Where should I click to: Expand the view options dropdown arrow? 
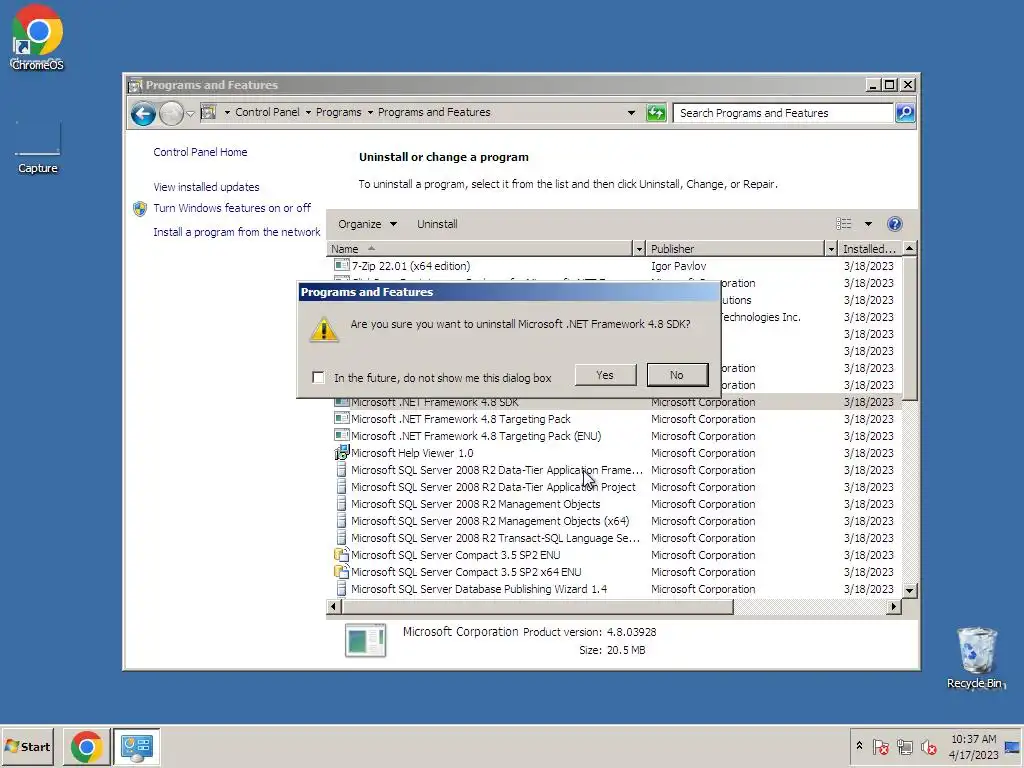pos(868,224)
